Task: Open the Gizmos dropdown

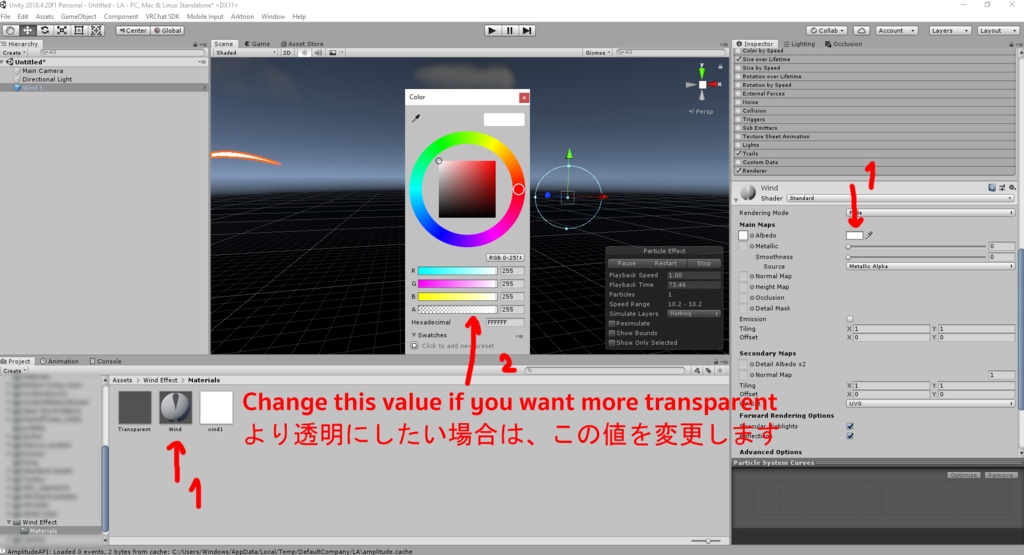Action: (x=598, y=52)
